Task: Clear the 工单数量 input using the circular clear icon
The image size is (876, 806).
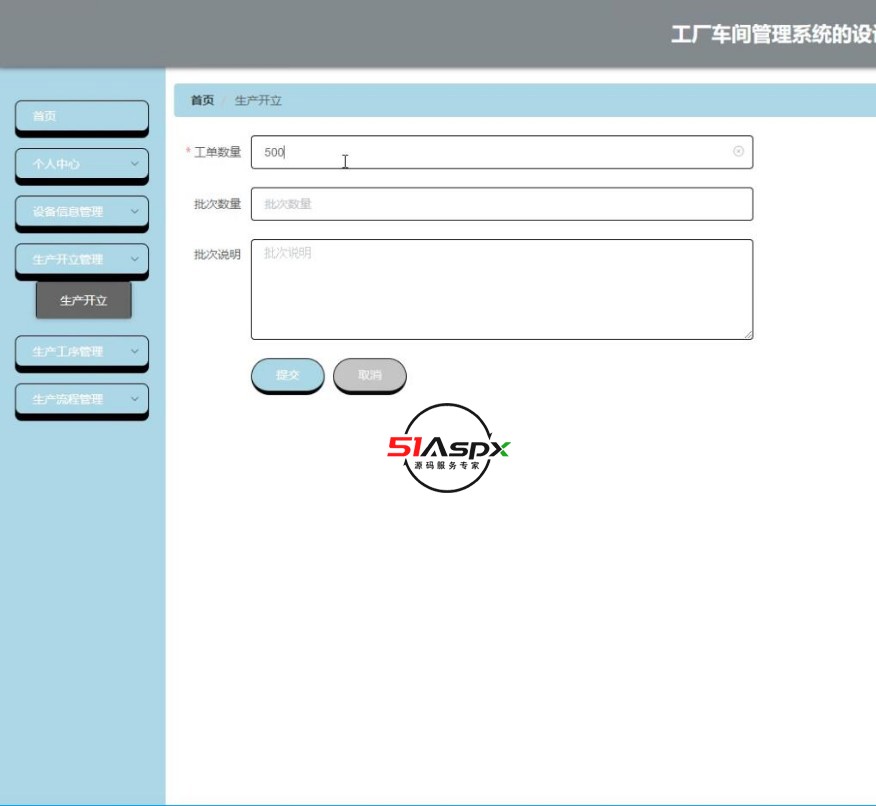Action: pyautogui.click(x=737, y=151)
